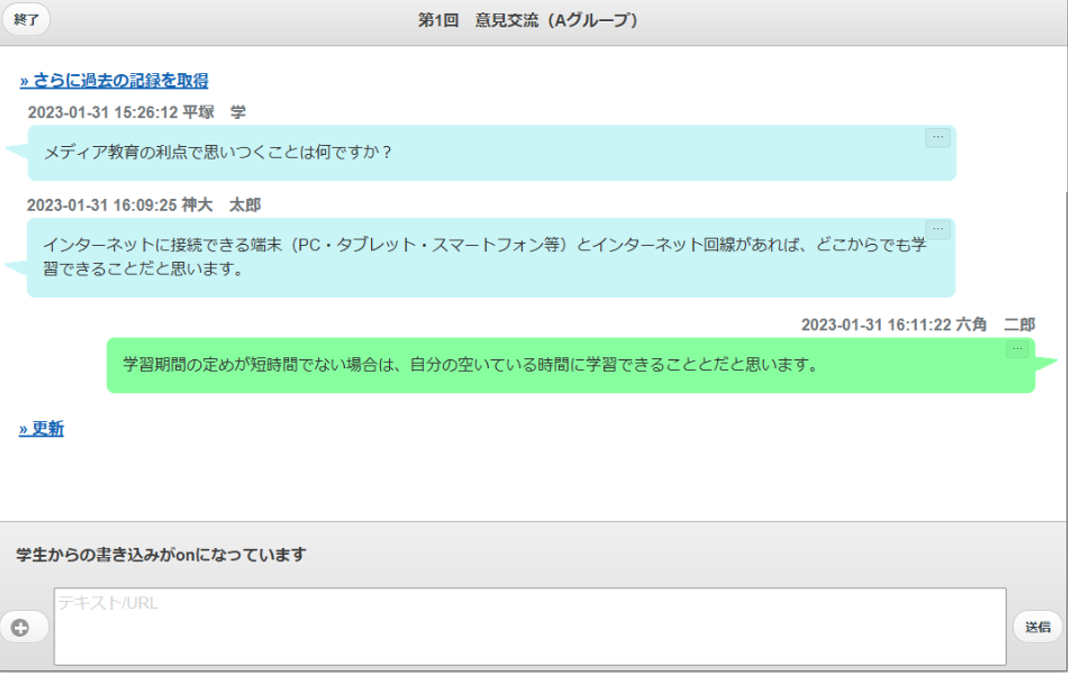Click the 16:09:25 神大 太郎 message header
The image size is (1068, 673).
point(144,205)
